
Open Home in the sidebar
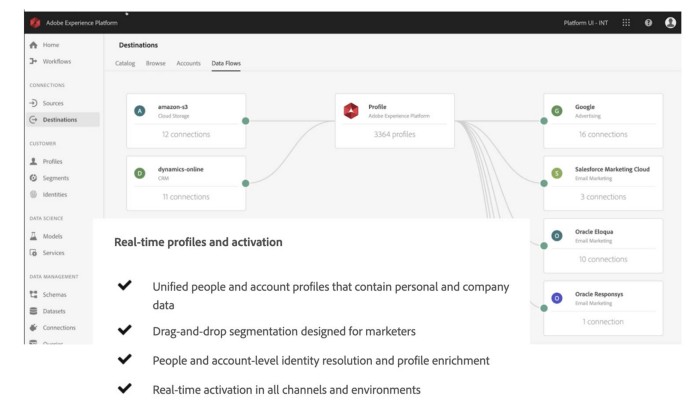(51, 45)
